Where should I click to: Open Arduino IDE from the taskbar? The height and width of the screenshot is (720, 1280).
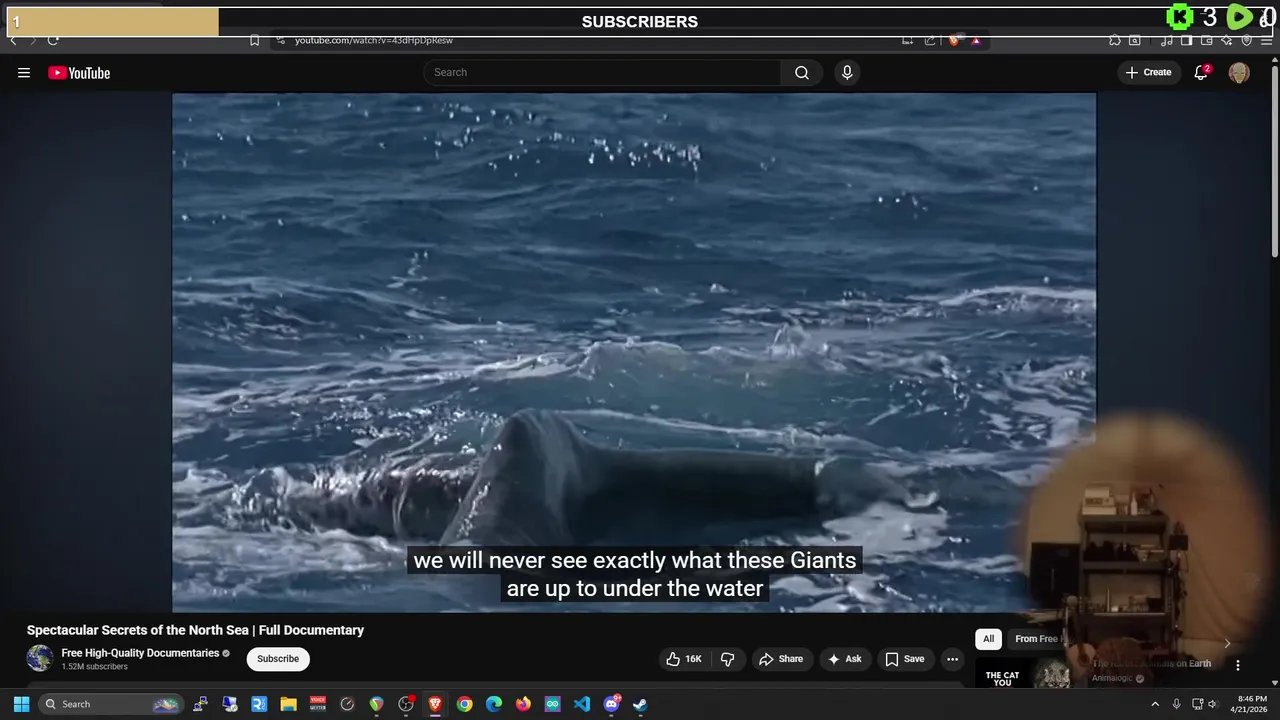(552, 704)
